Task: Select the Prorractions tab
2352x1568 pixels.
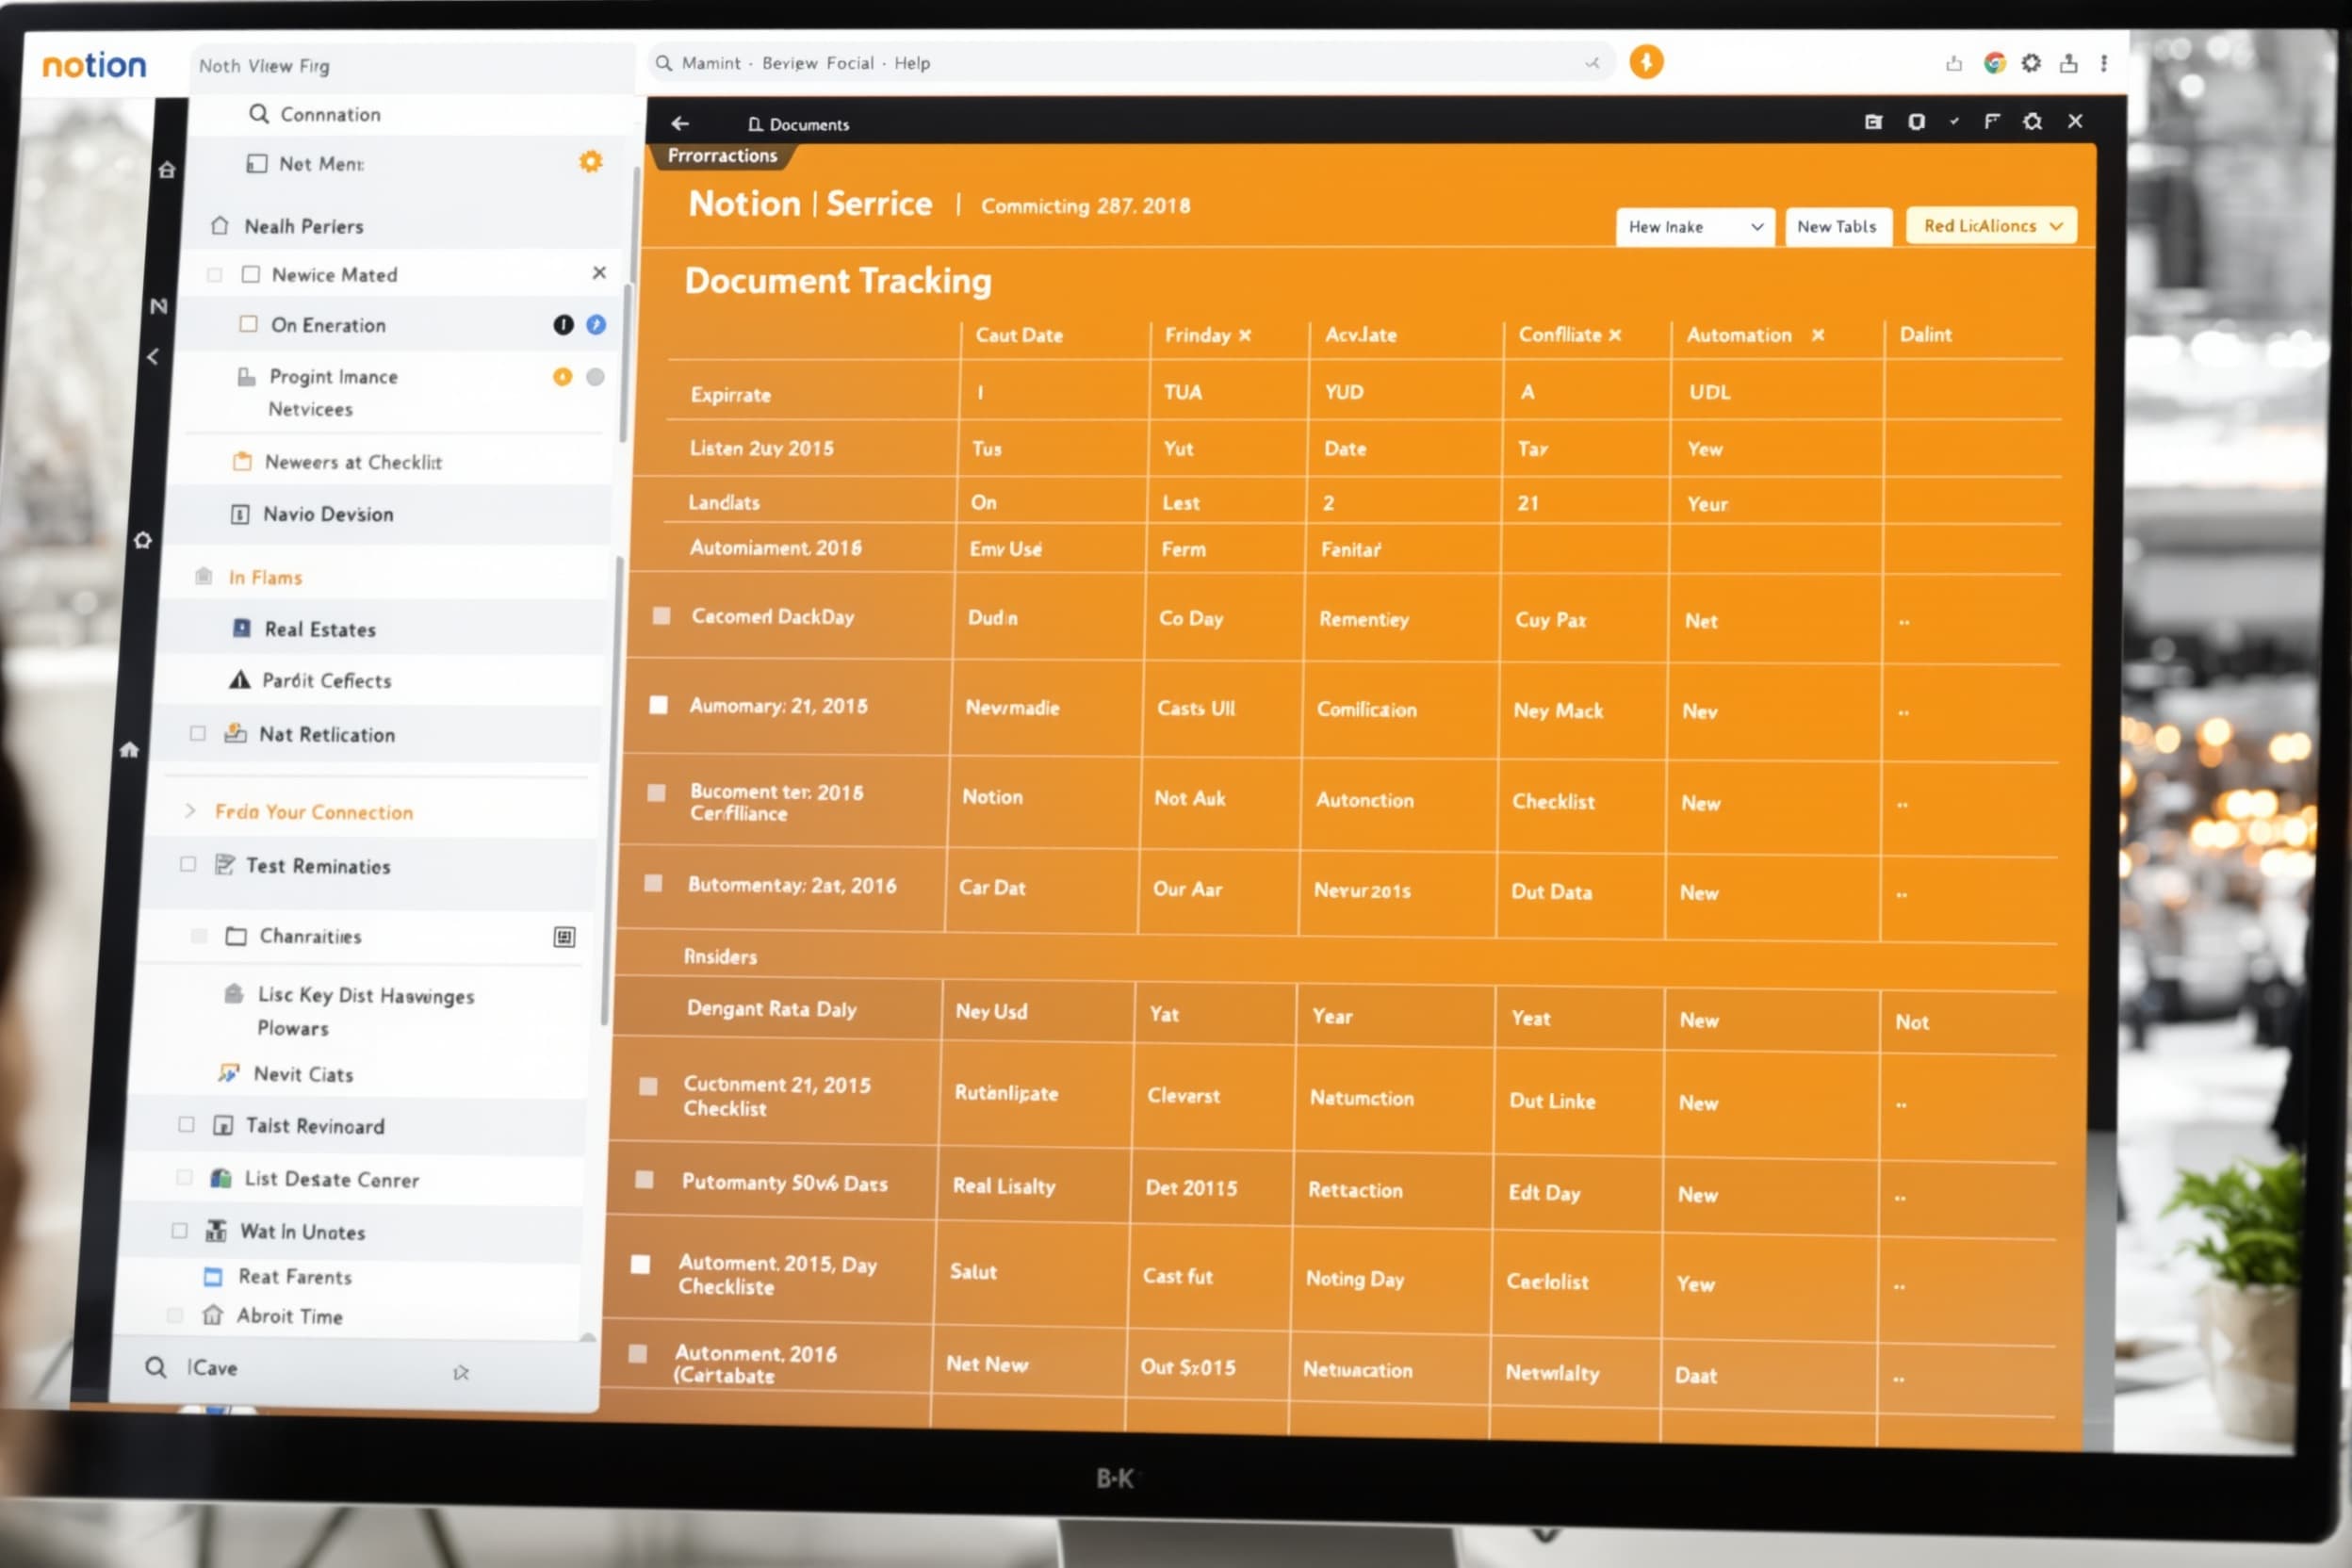Action: [x=722, y=156]
